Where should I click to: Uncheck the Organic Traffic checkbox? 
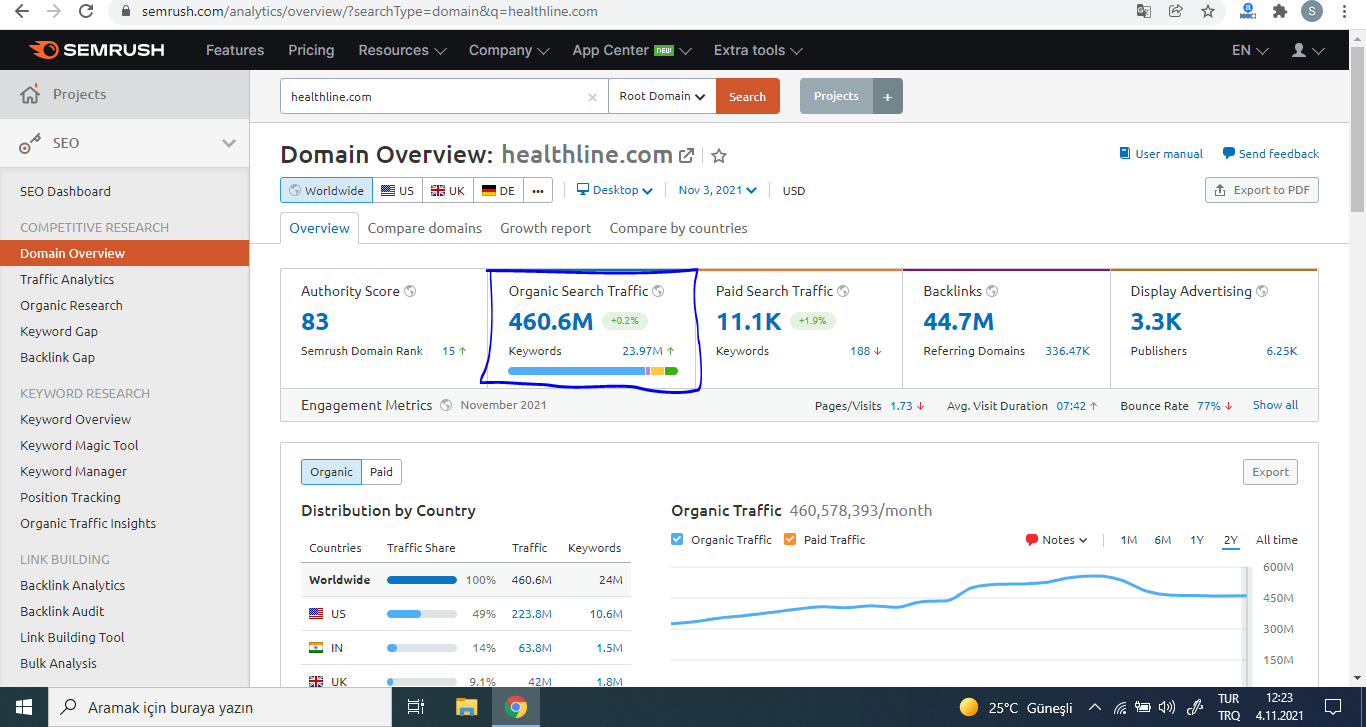pos(678,539)
